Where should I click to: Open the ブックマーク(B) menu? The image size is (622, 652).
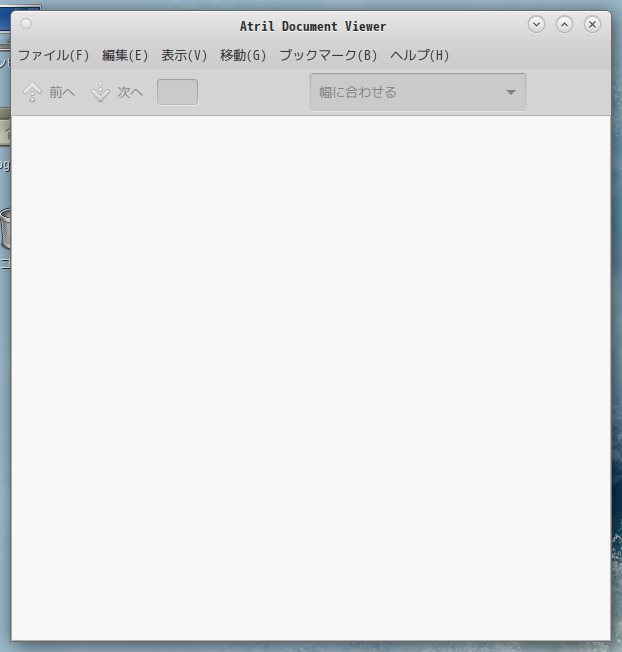click(x=328, y=55)
